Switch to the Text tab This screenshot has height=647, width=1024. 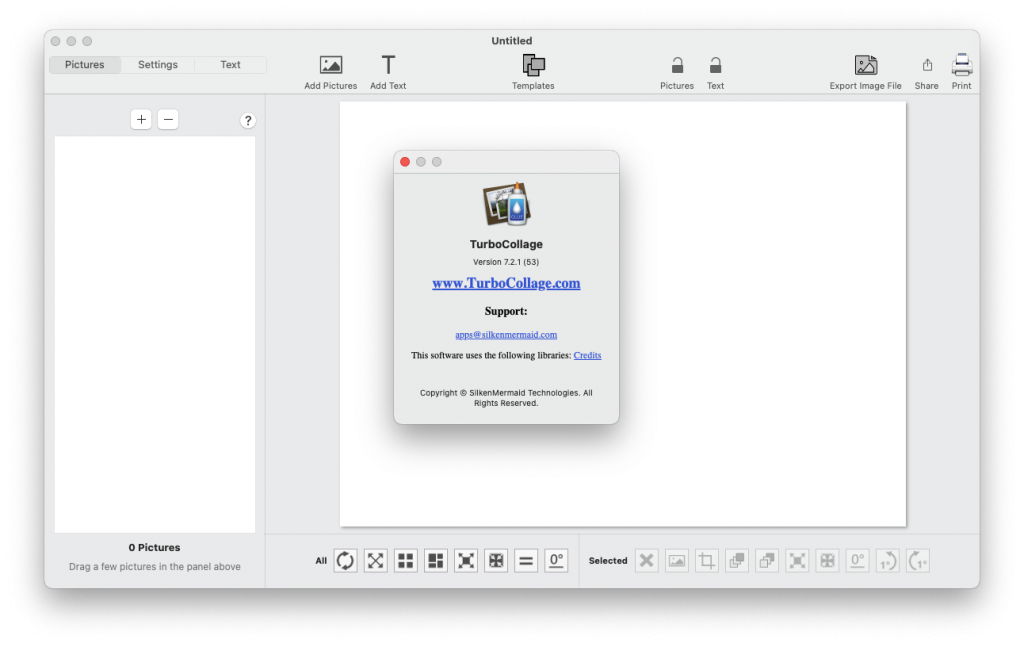(x=230, y=65)
